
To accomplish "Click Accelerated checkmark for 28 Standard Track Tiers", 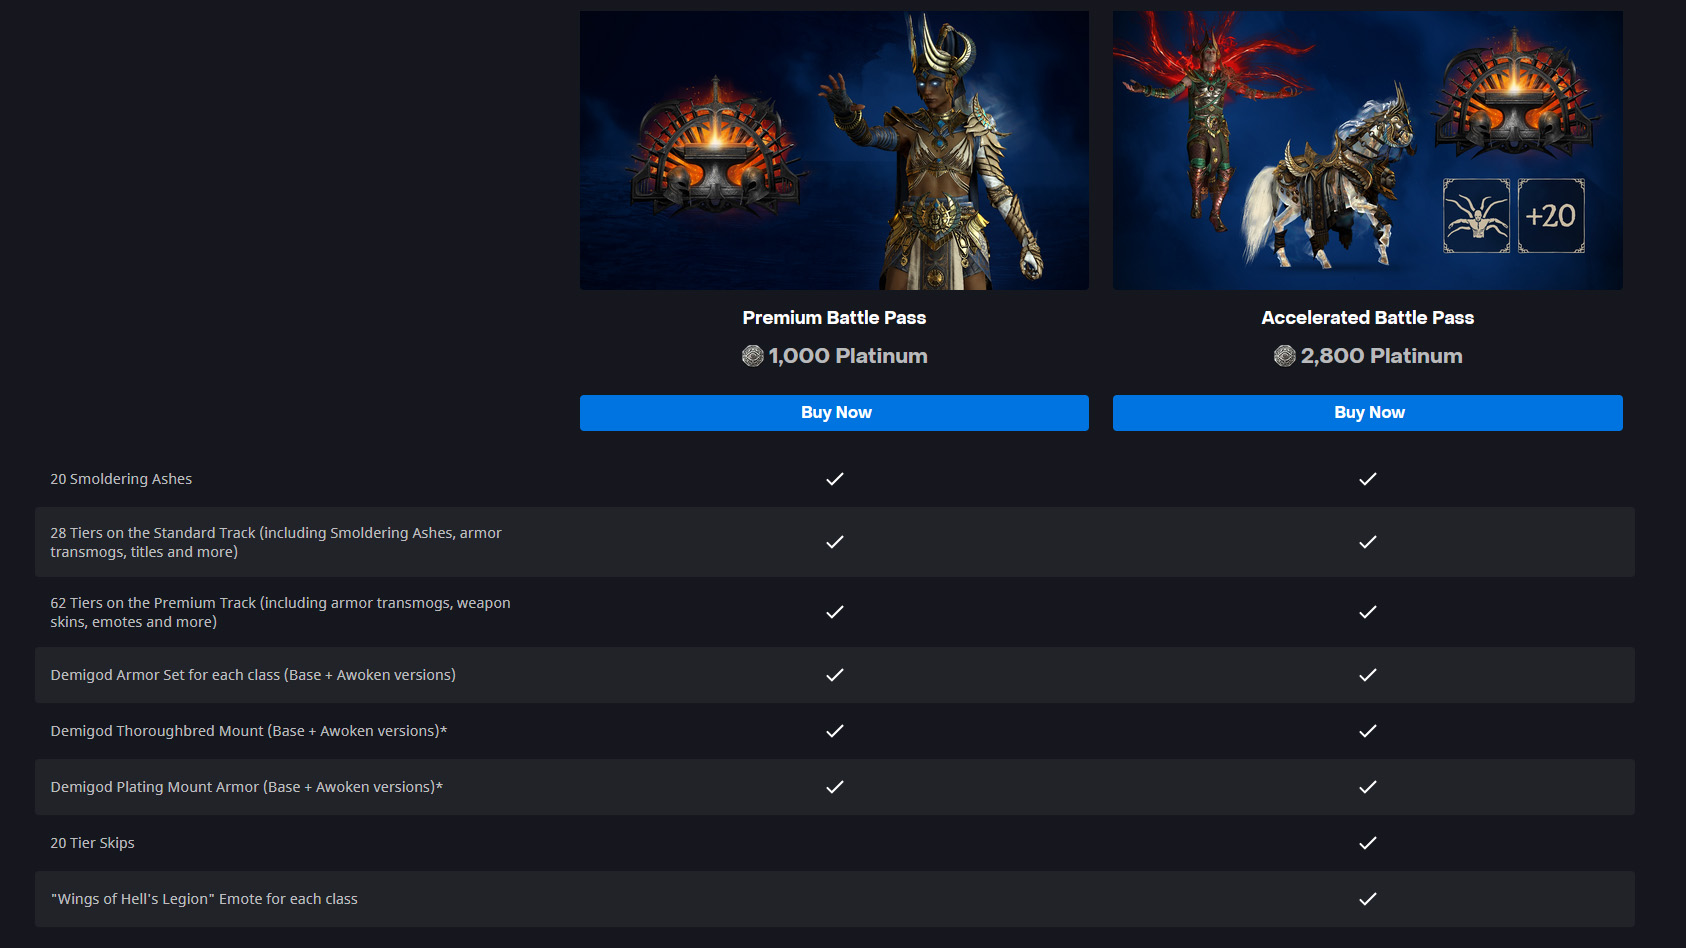I will 1368,542.
